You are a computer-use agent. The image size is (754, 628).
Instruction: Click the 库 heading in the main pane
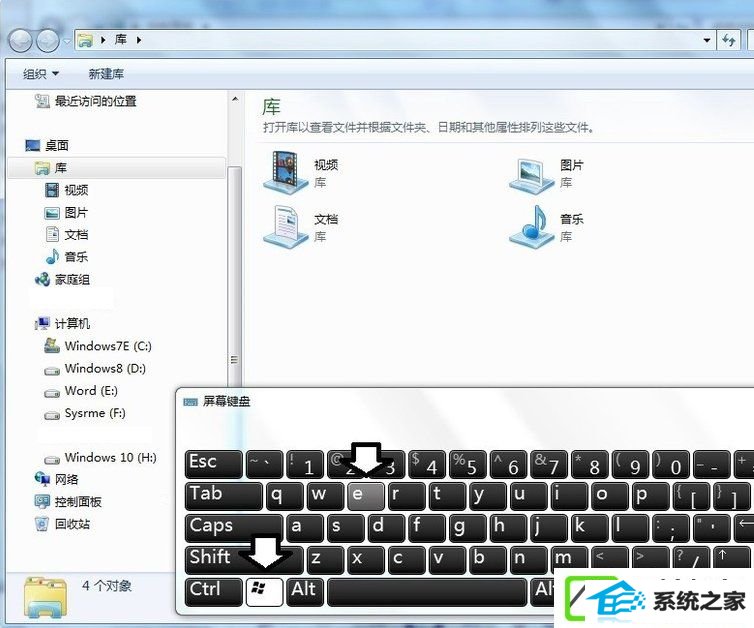tap(271, 107)
